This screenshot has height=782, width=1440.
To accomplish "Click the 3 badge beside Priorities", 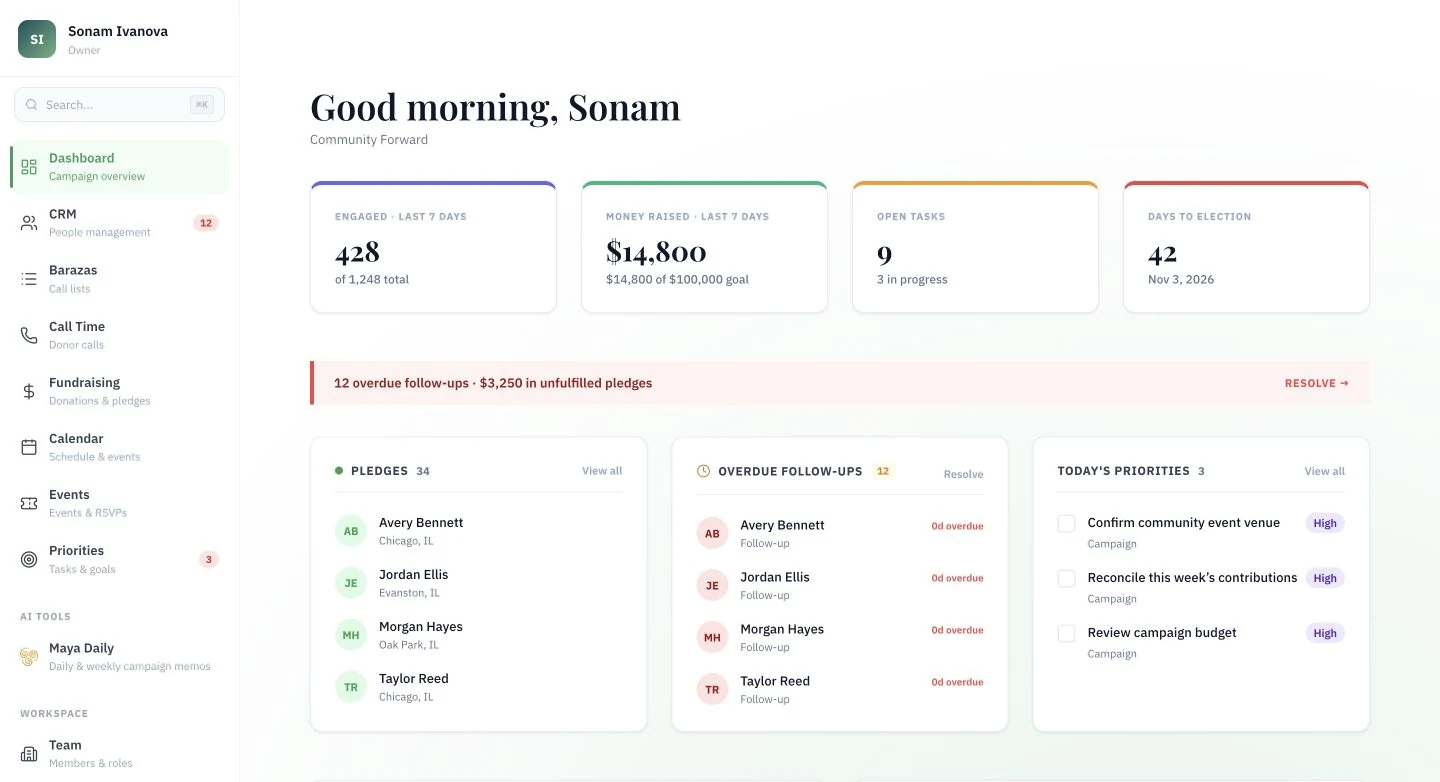I will pyautogui.click(x=209, y=559).
